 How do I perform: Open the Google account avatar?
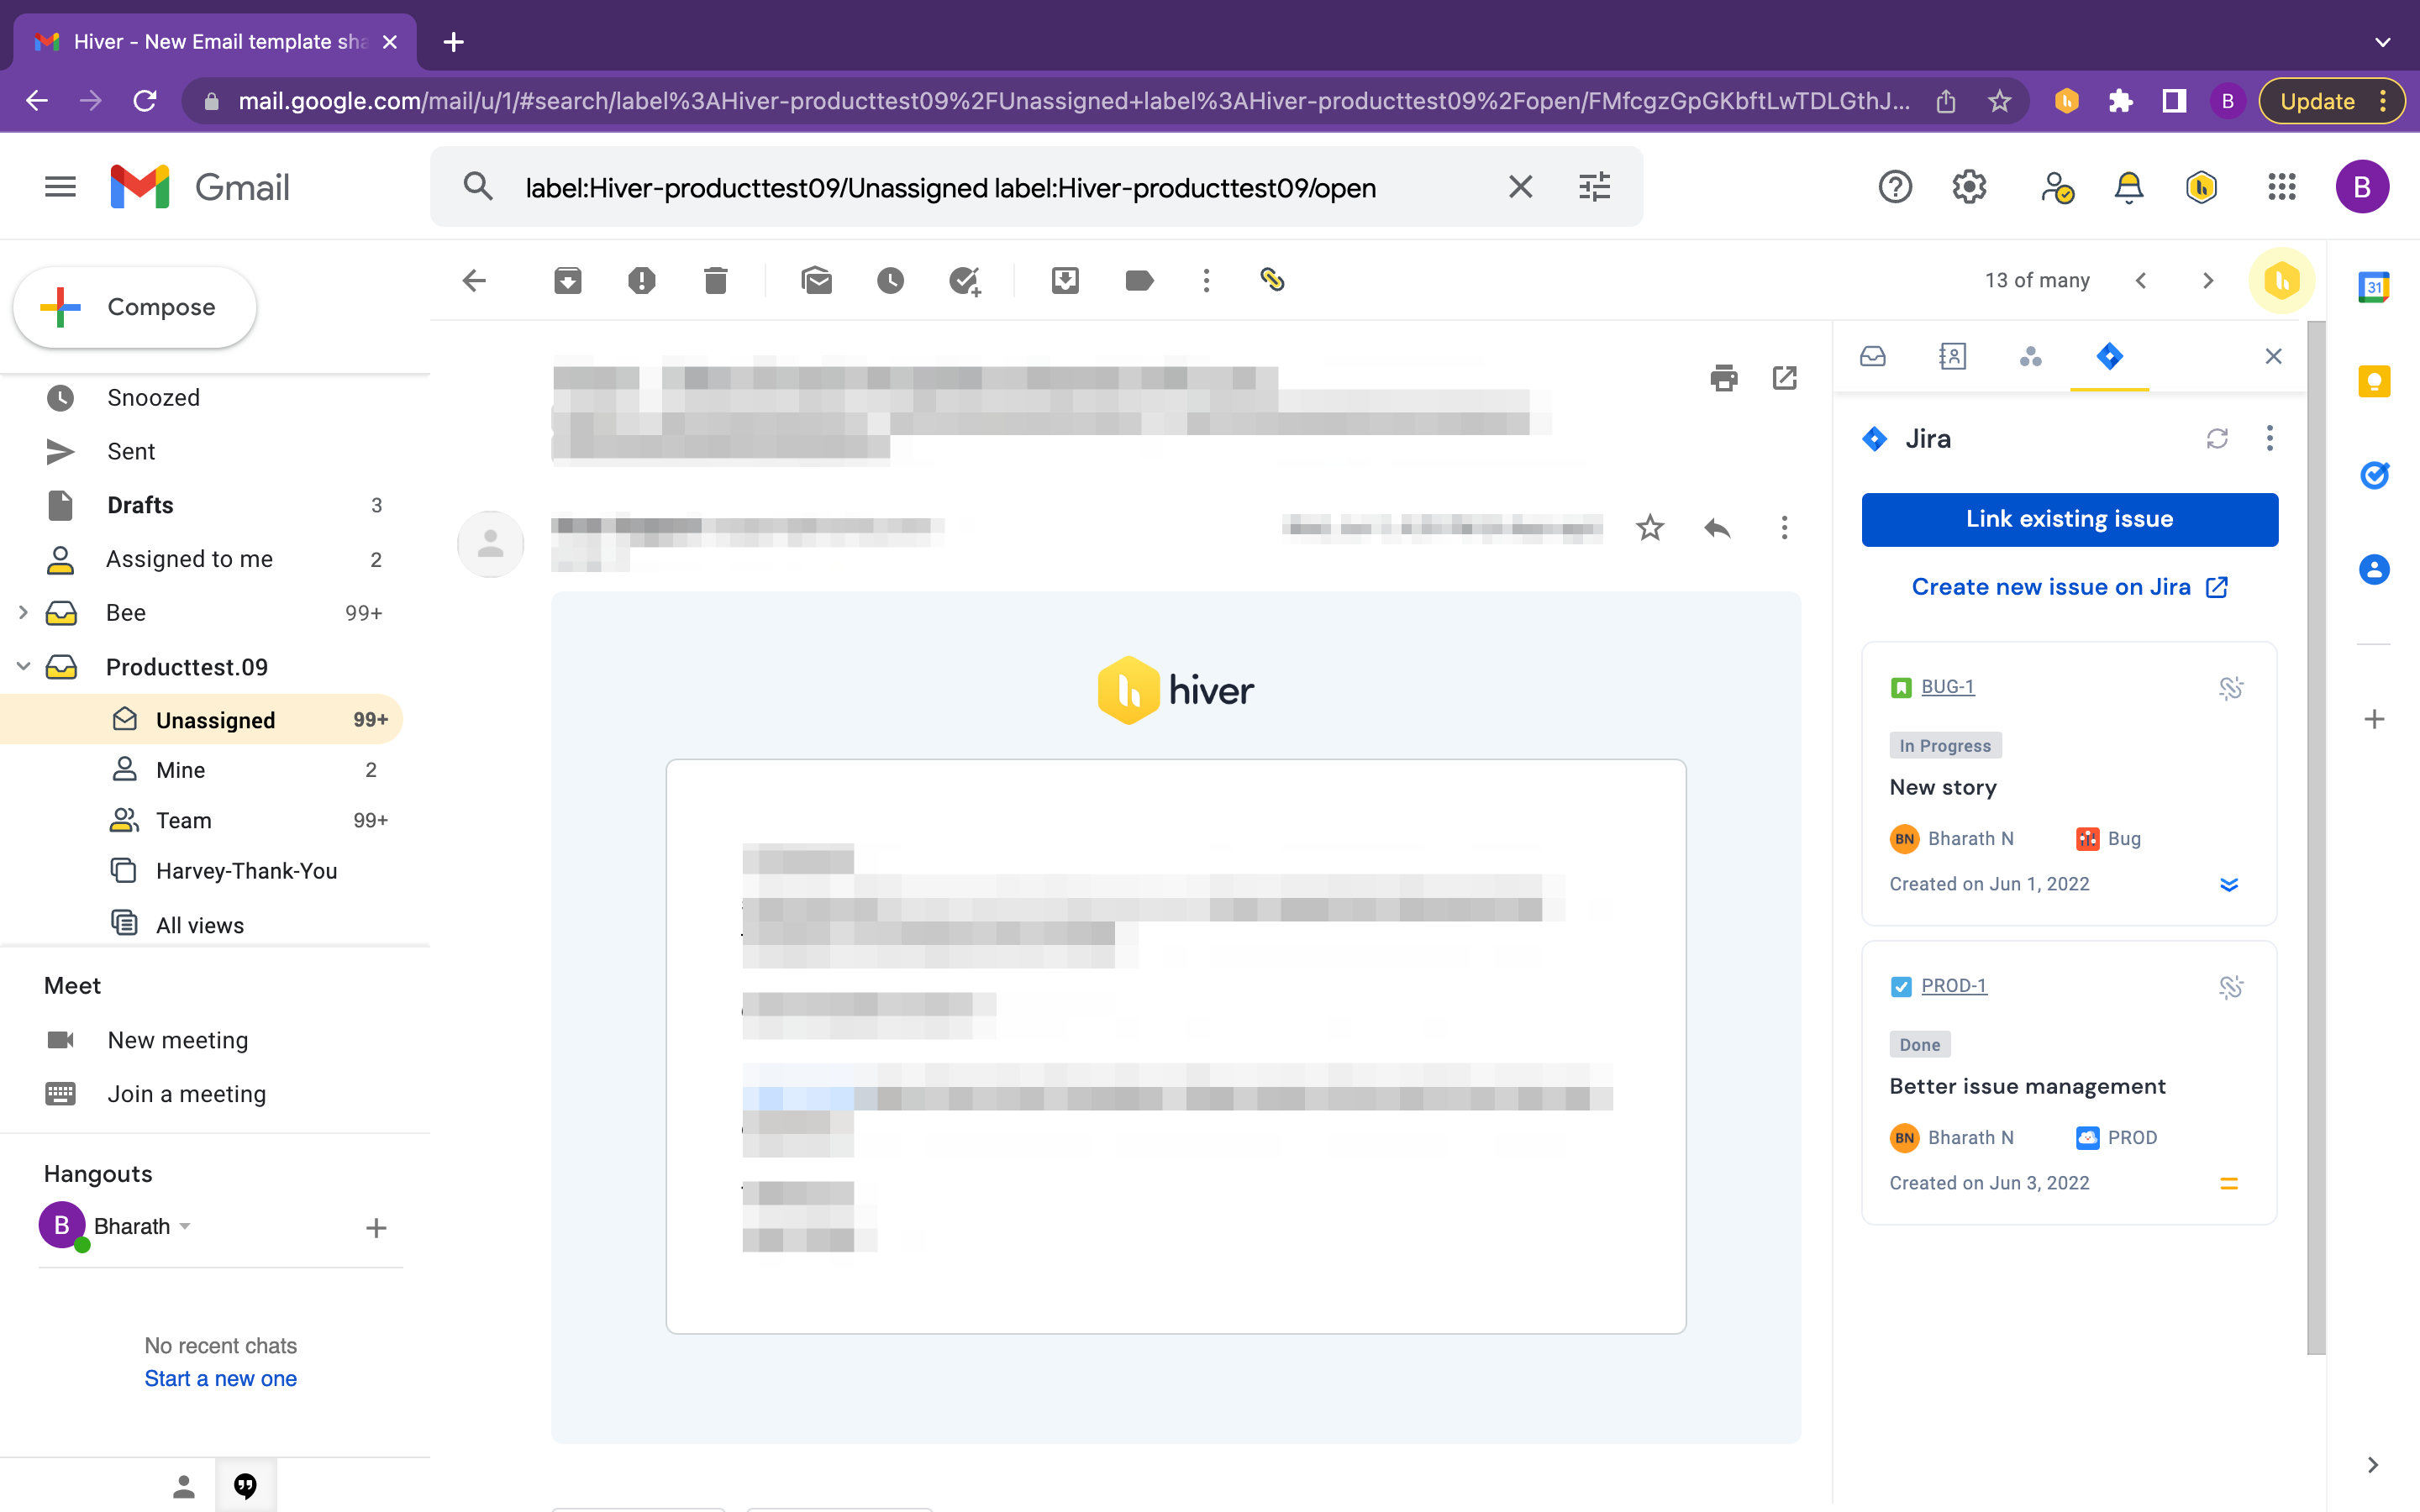click(x=2362, y=187)
